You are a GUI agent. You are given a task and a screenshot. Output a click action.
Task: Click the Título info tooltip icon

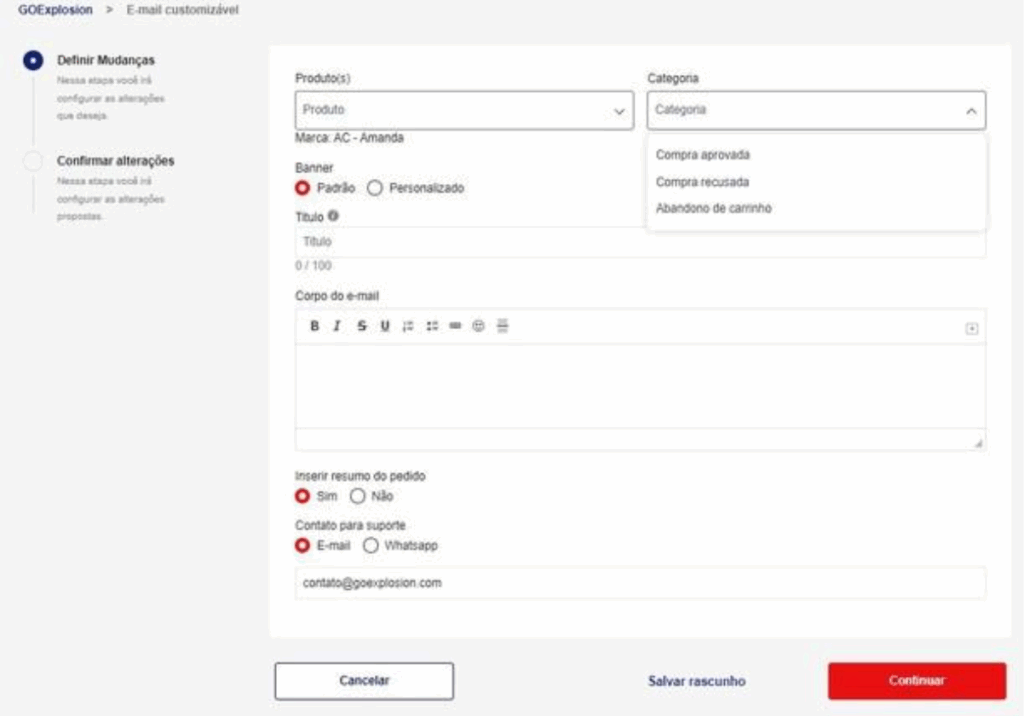point(333,215)
